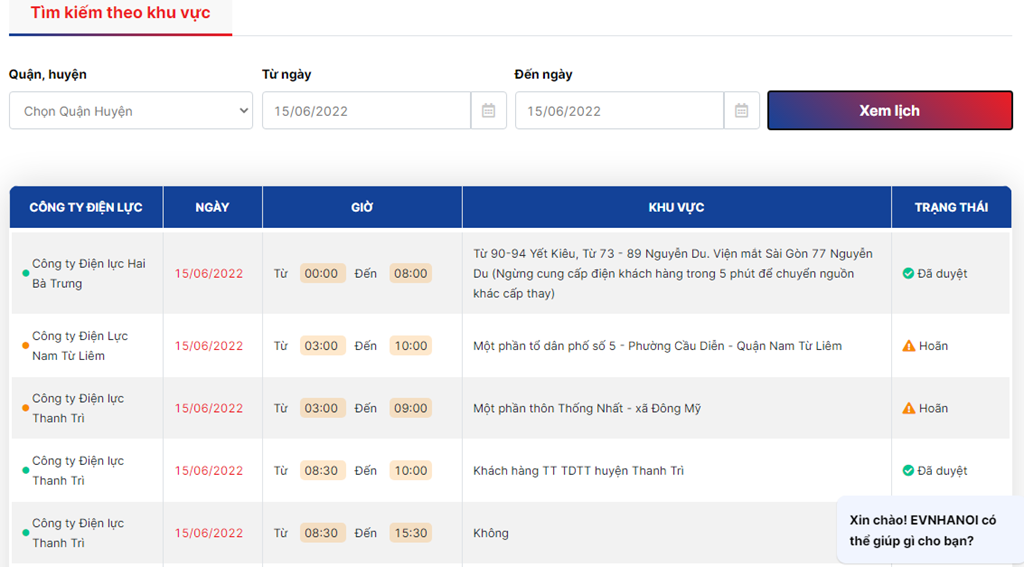Focus the Đến ngày date field

(x=619, y=110)
